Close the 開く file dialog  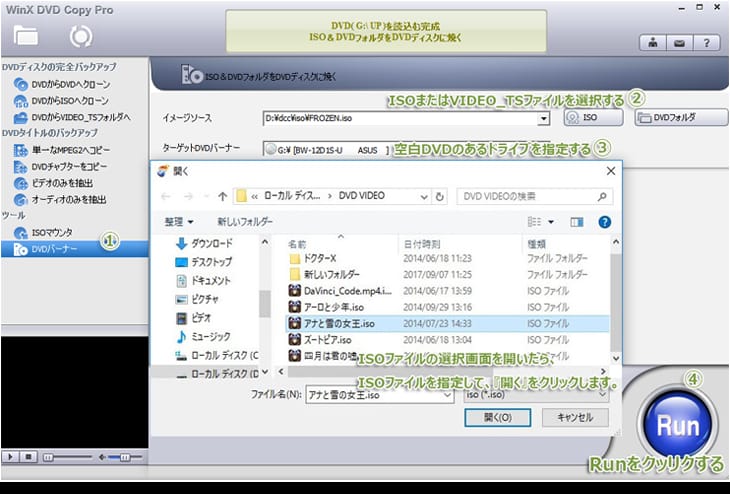click(x=611, y=171)
